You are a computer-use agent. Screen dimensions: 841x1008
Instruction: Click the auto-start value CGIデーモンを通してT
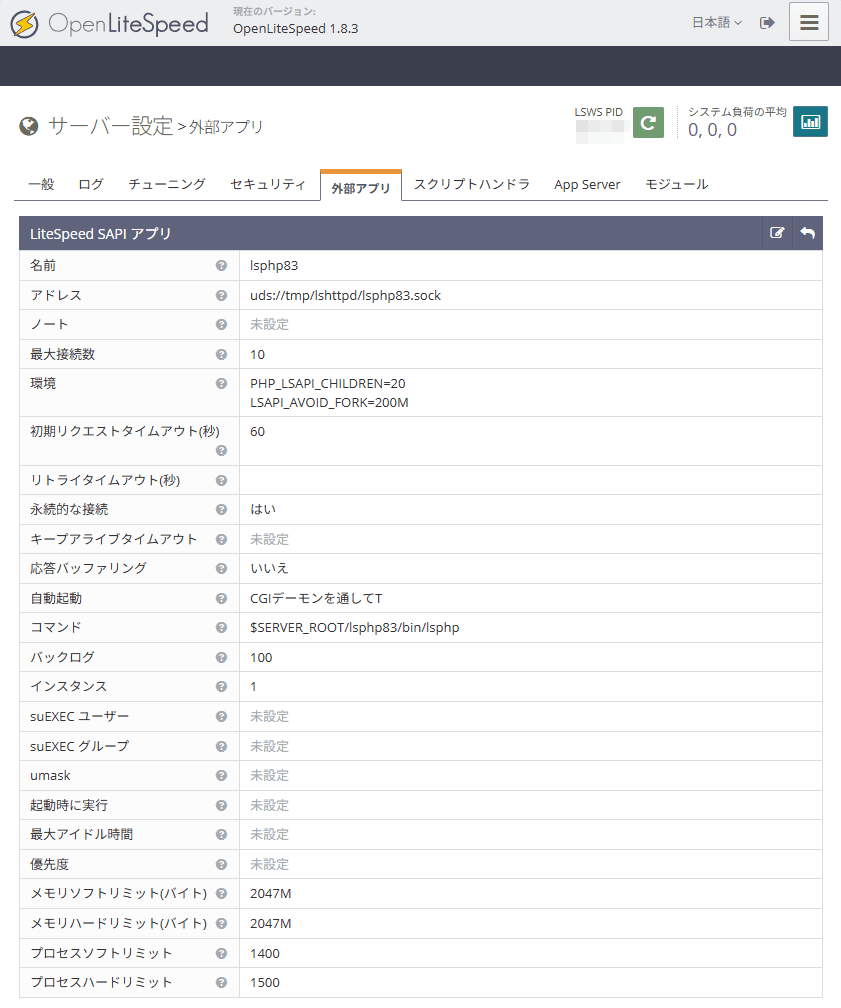(x=316, y=598)
